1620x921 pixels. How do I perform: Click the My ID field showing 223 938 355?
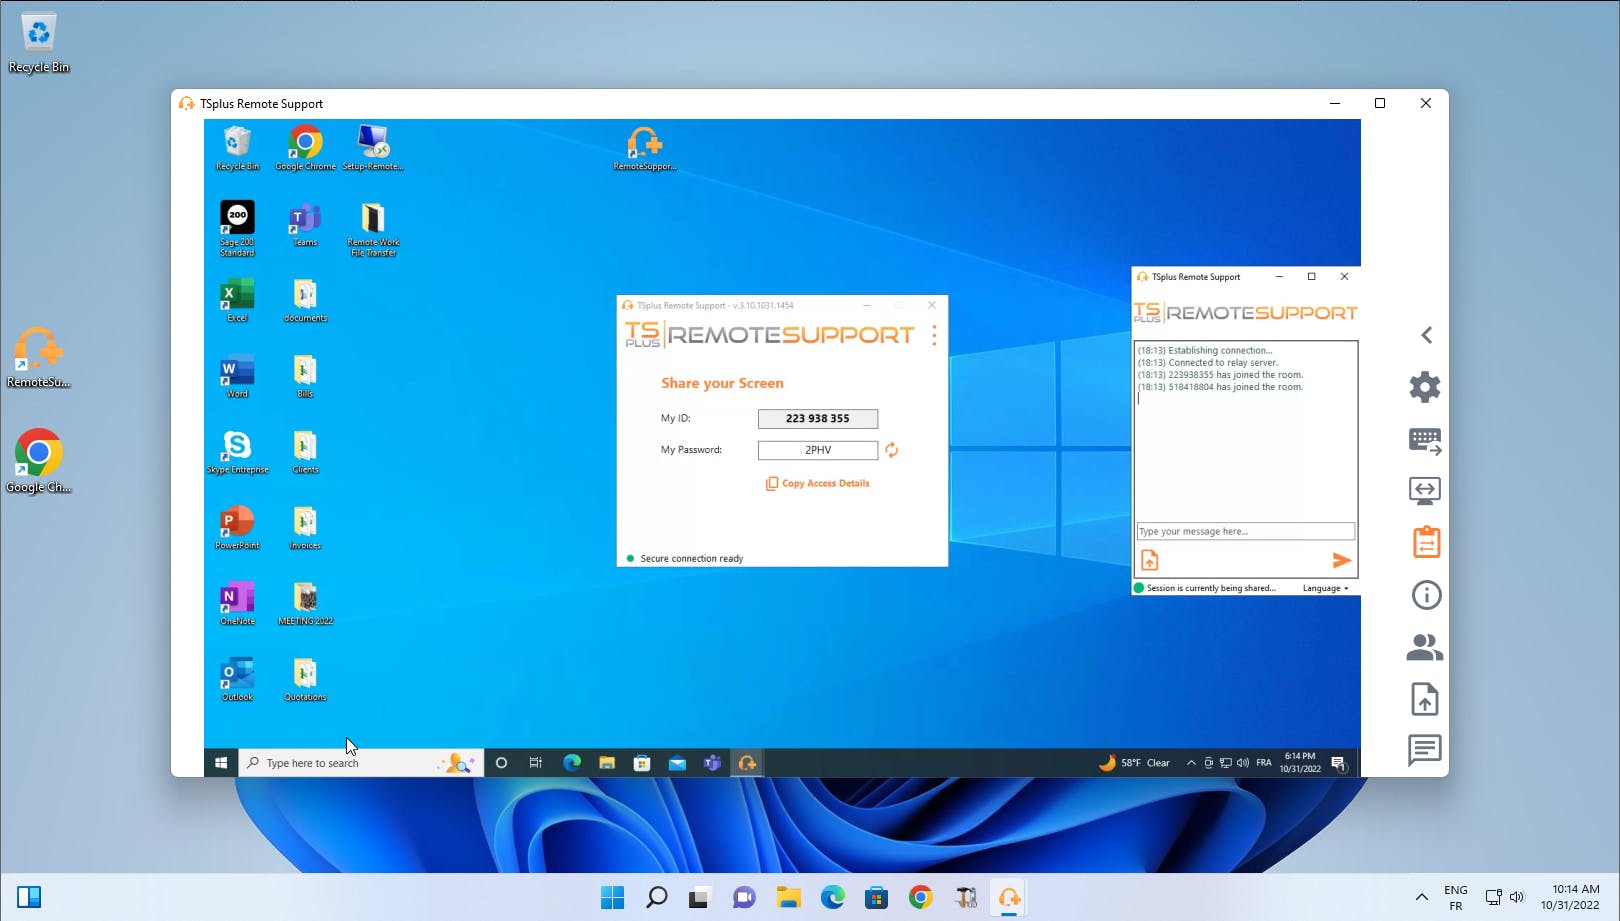click(817, 419)
